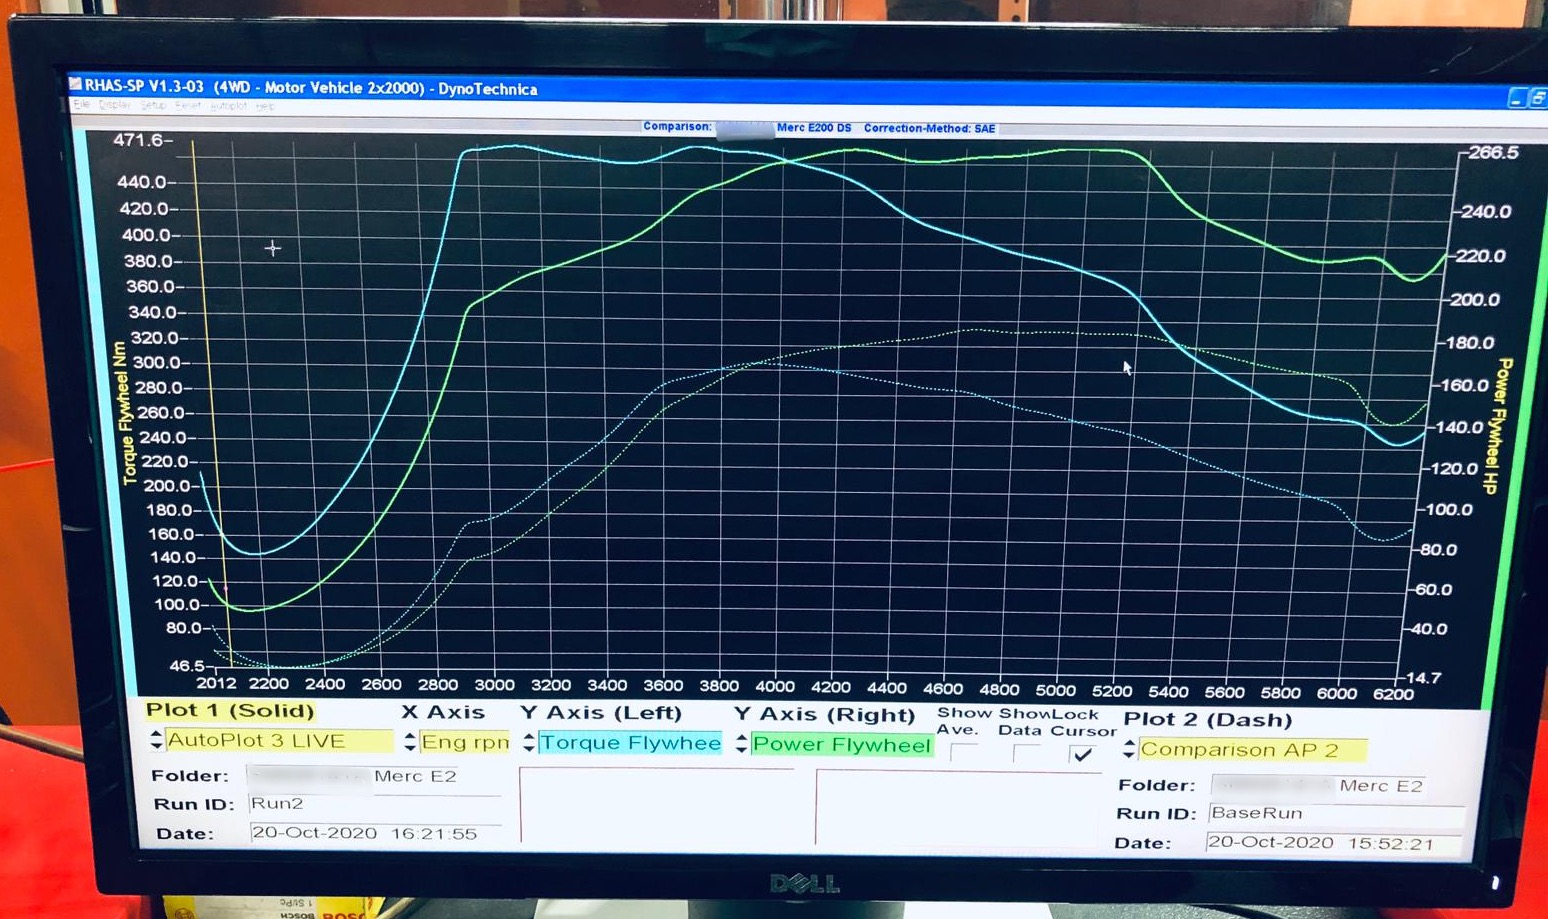Image resolution: width=1548 pixels, height=919 pixels.
Task: Select the Power Flywheel Y Axis field
Action: click(842, 744)
